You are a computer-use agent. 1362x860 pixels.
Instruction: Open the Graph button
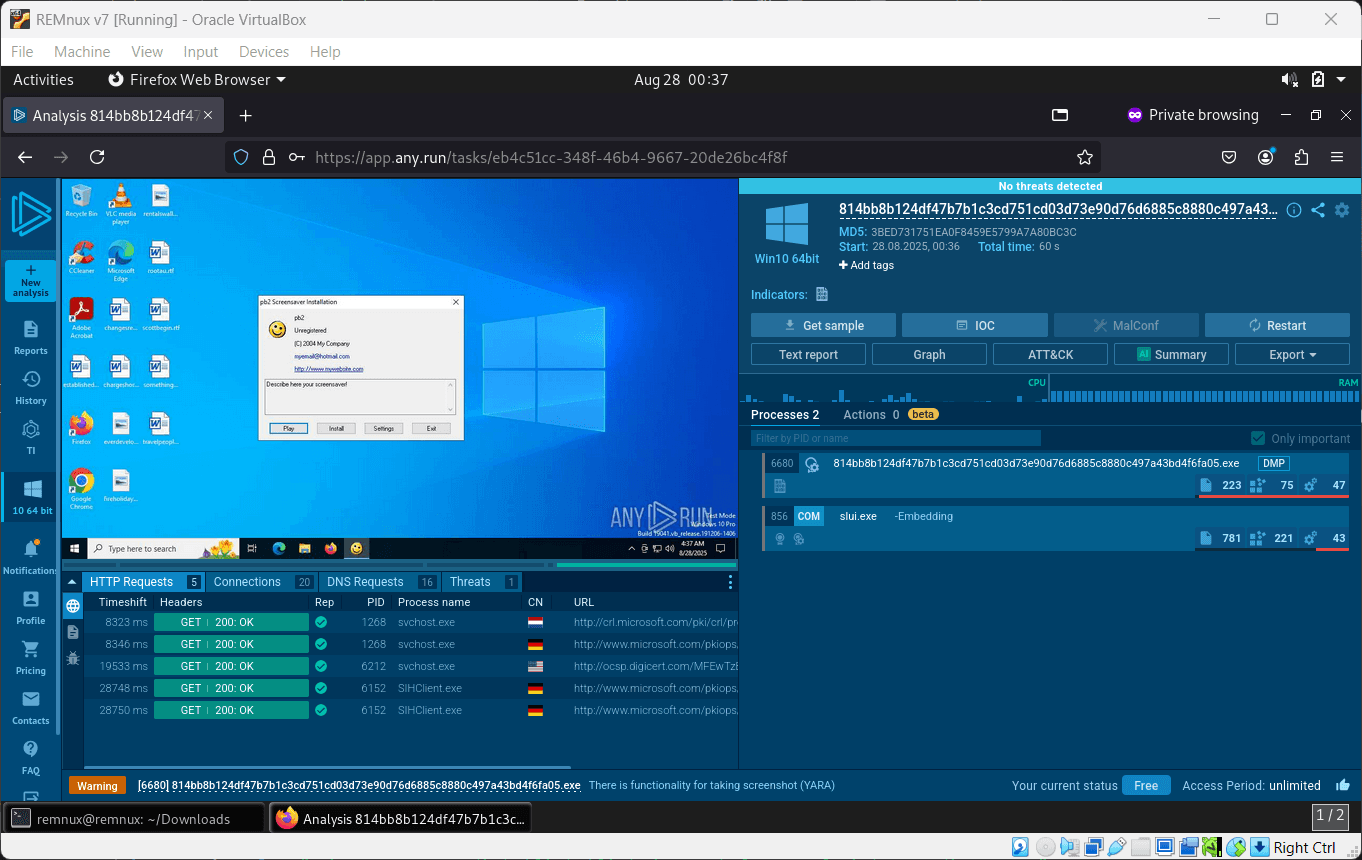tap(929, 354)
